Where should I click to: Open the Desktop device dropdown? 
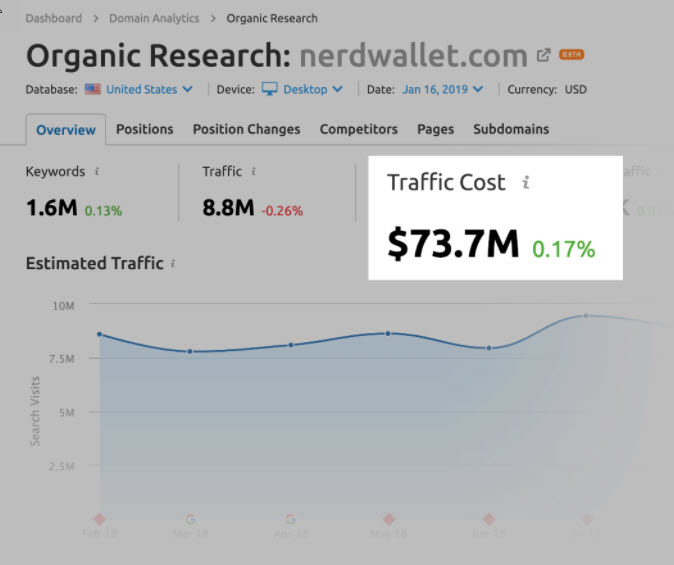coord(312,89)
